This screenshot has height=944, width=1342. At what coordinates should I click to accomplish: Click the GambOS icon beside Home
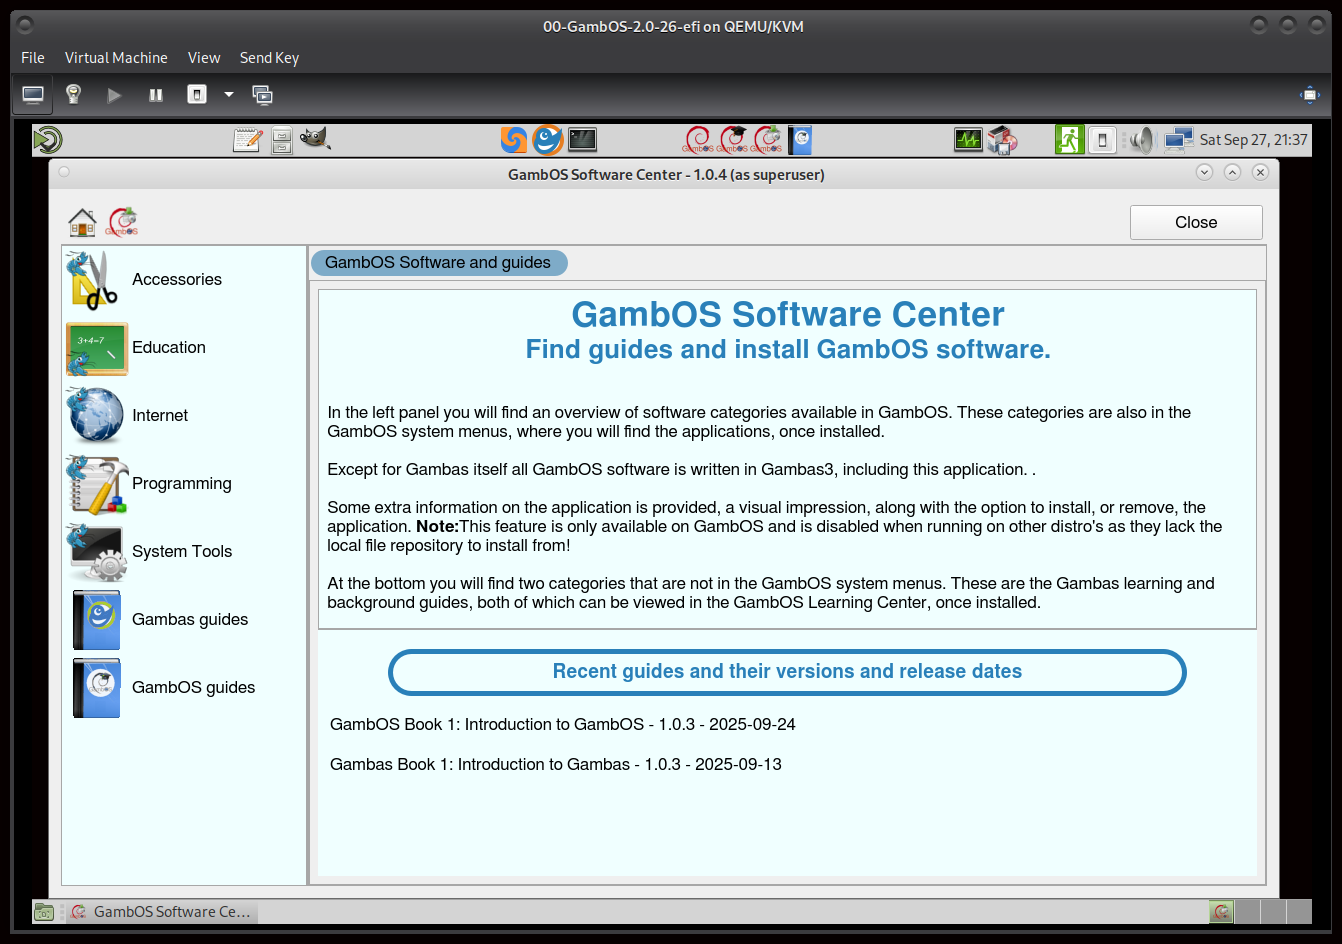point(120,221)
